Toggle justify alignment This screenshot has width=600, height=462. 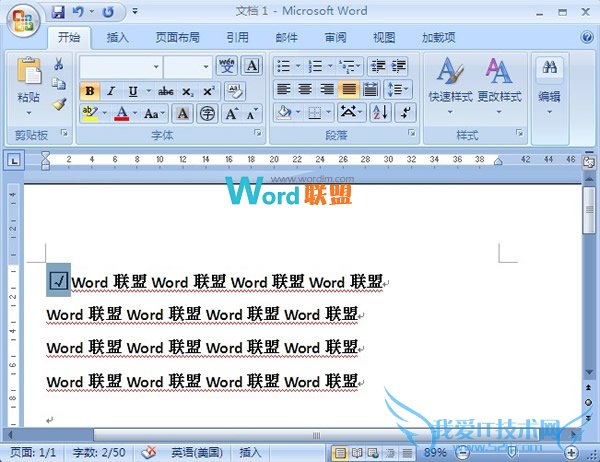point(349,90)
